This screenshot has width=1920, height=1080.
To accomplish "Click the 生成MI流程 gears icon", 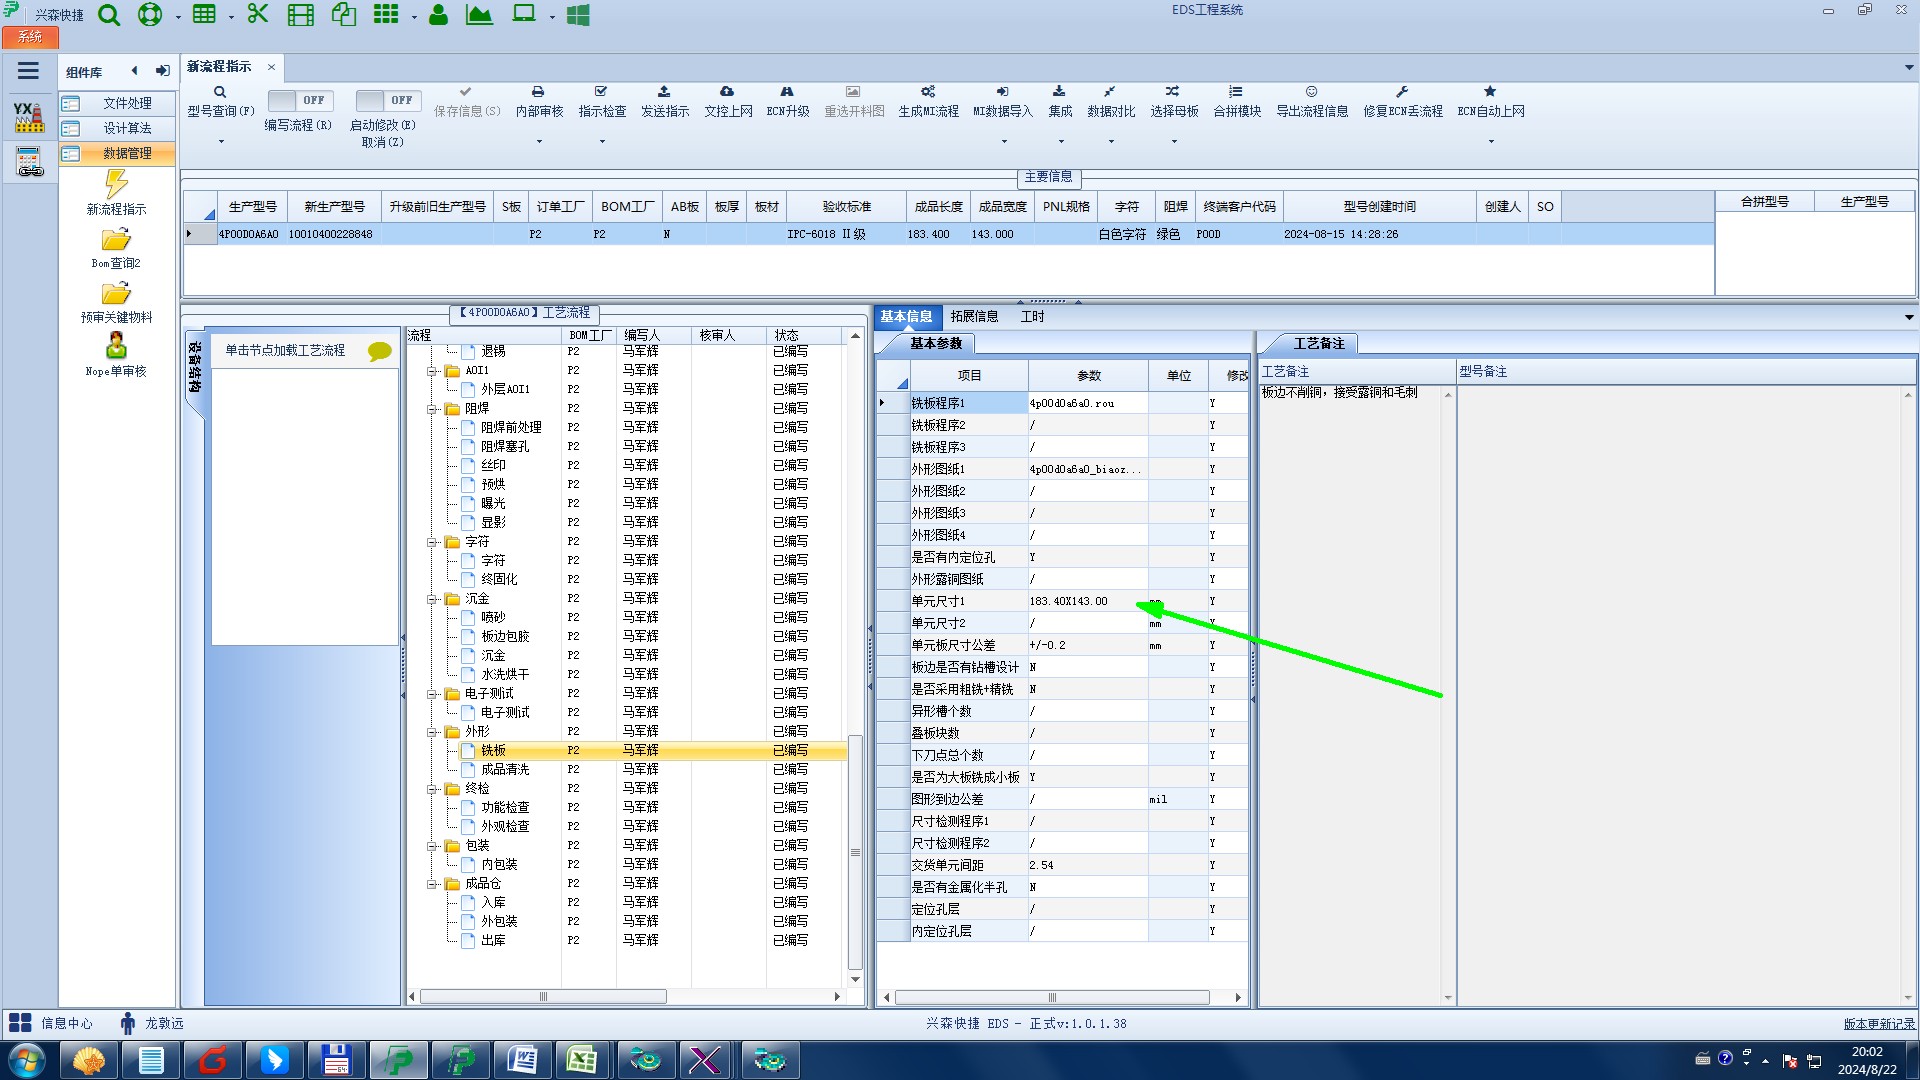I will 928,92.
